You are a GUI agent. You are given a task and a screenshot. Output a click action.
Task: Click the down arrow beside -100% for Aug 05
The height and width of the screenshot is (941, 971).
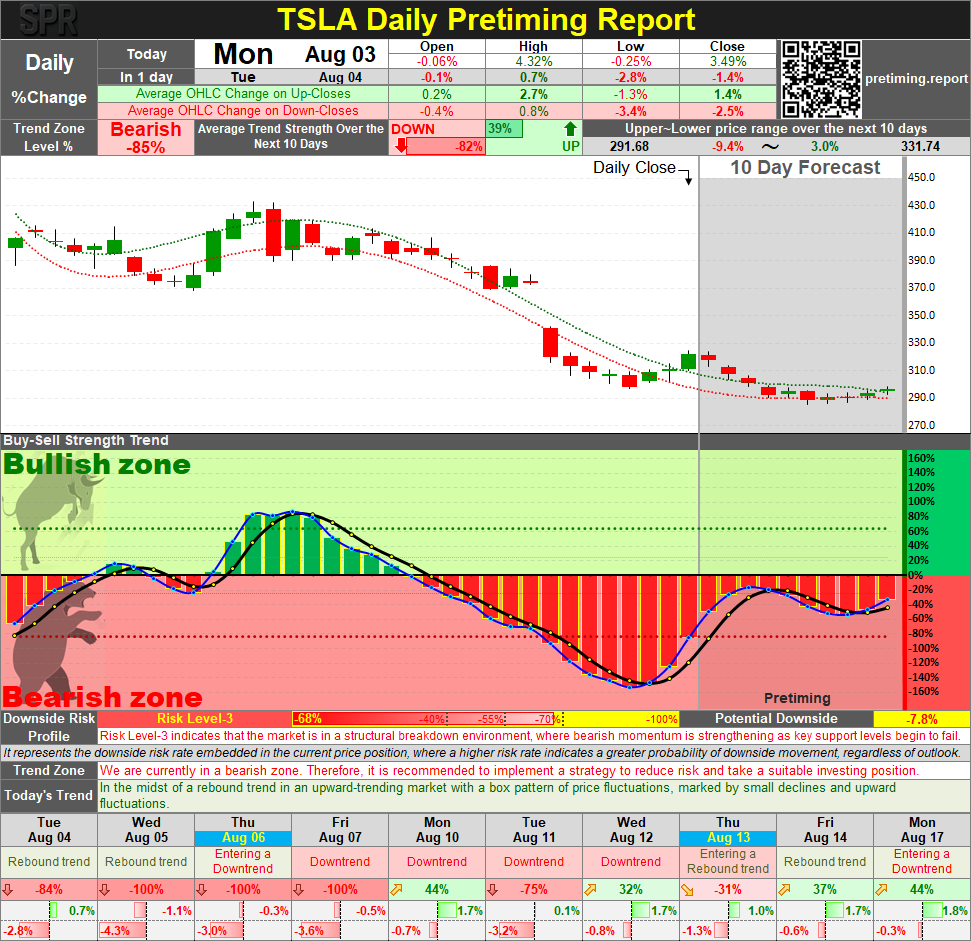click(105, 890)
